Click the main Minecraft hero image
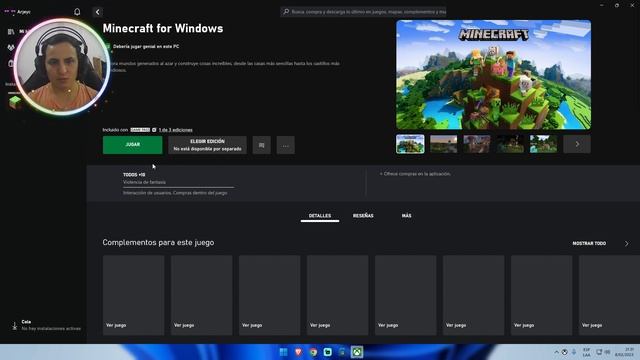 (493, 75)
